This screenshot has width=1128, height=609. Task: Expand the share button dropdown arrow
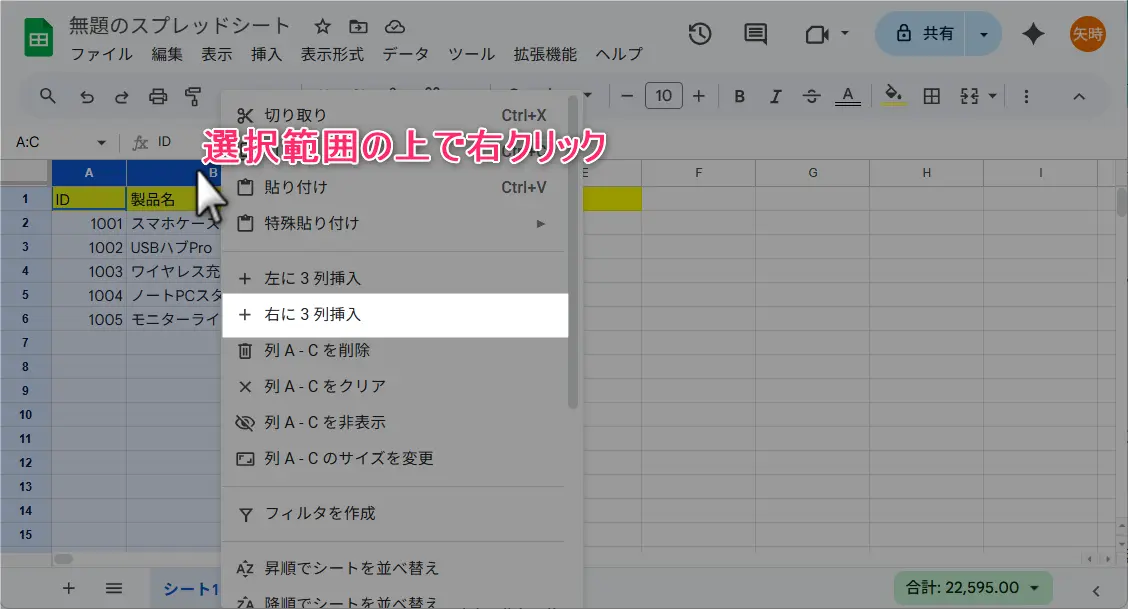pos(984,34)
